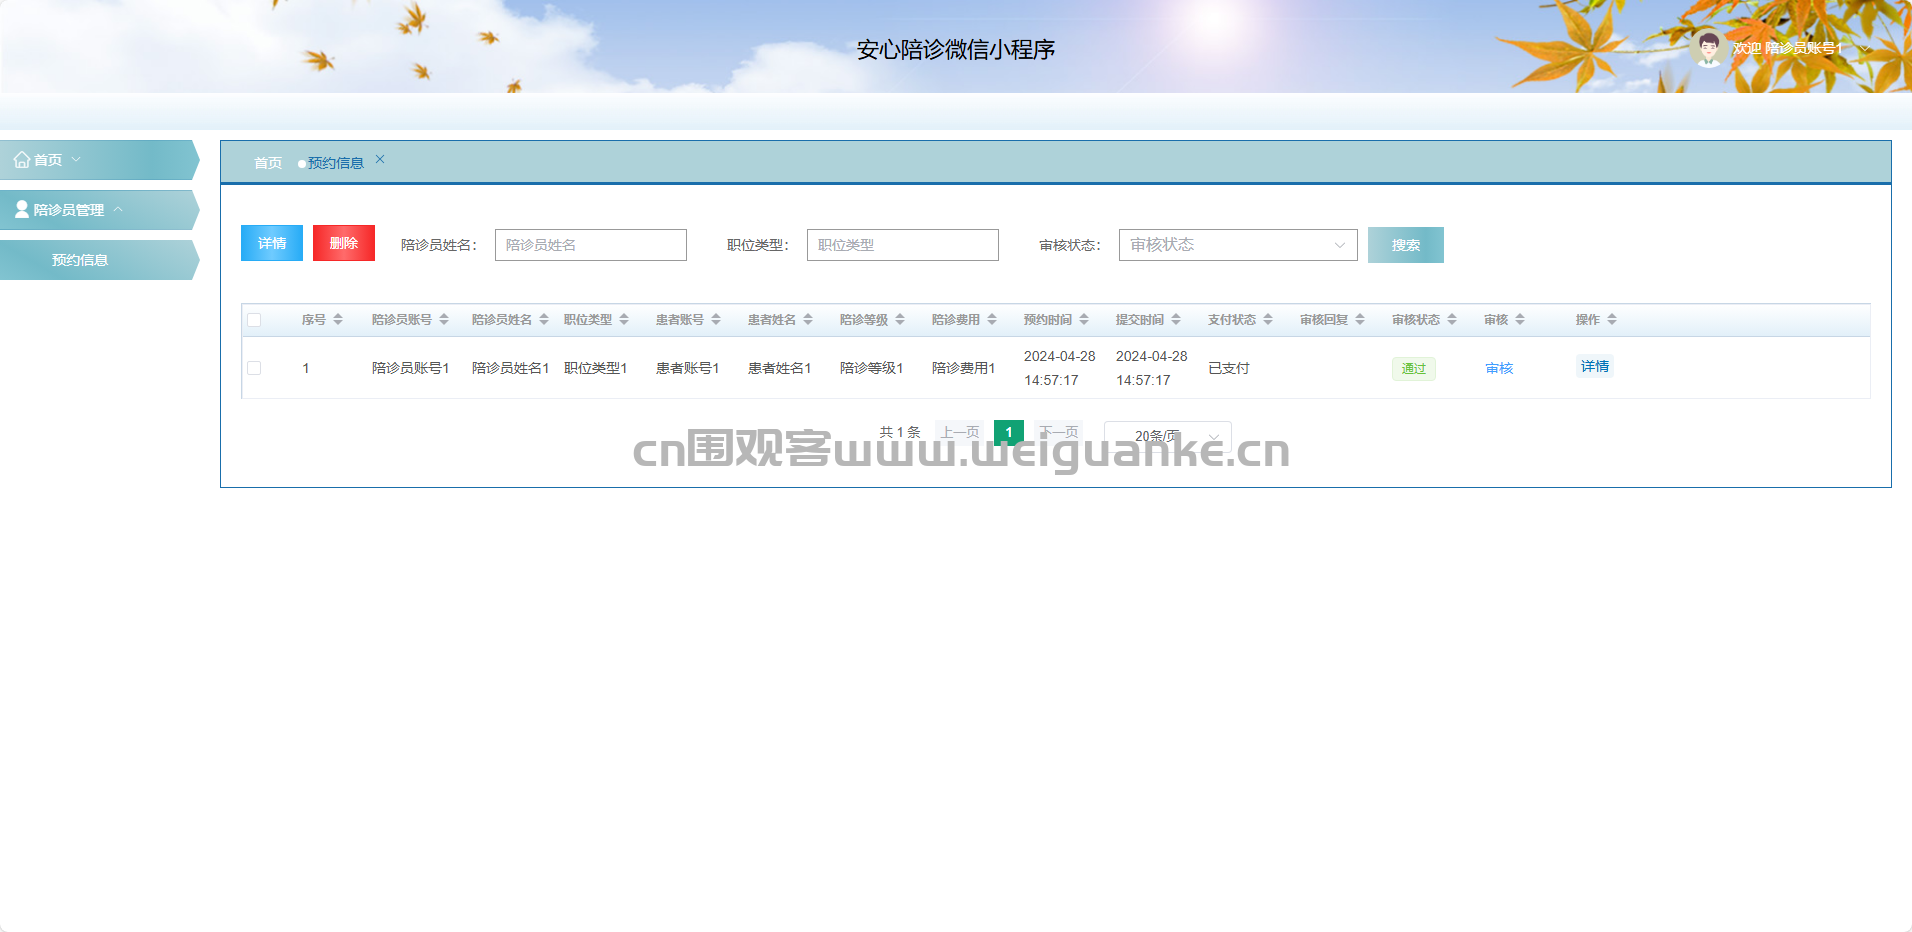Sort by 预约时间 column arrows
Image resolution: width=1912 pixels, height=932 pixels.
tap(1084, 320)
